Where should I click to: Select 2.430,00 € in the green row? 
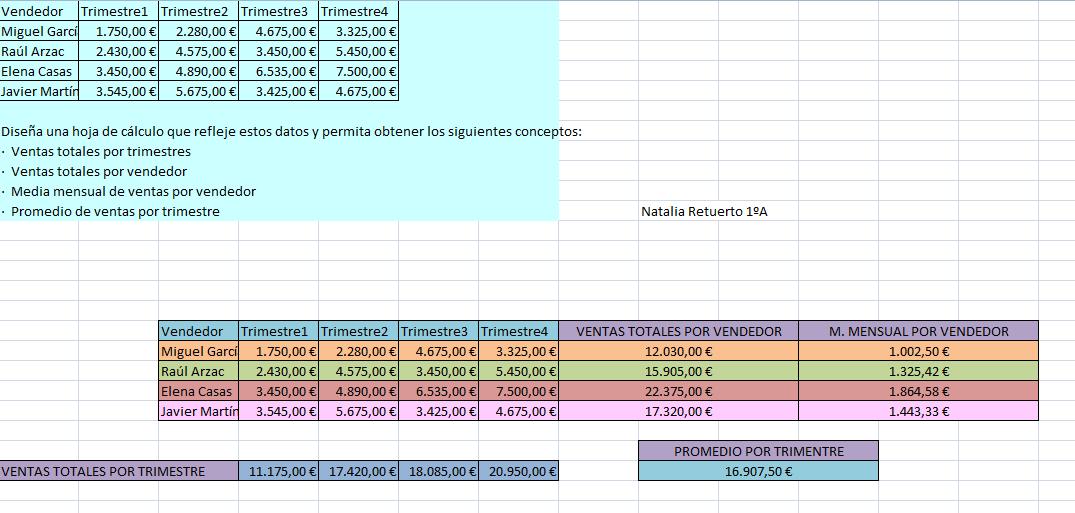278,371
